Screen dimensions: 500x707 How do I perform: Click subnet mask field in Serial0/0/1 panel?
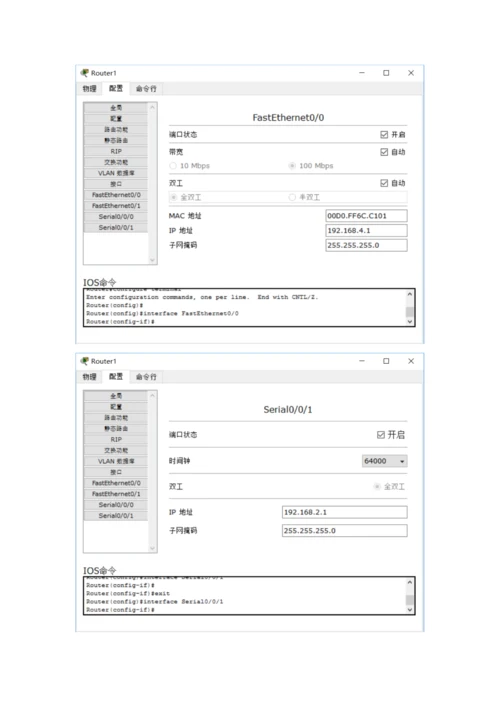pos(344,531)
